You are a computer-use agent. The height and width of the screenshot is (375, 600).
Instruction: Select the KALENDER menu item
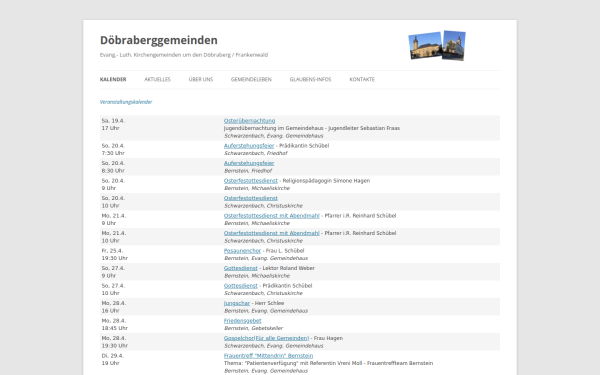point(113,80)
